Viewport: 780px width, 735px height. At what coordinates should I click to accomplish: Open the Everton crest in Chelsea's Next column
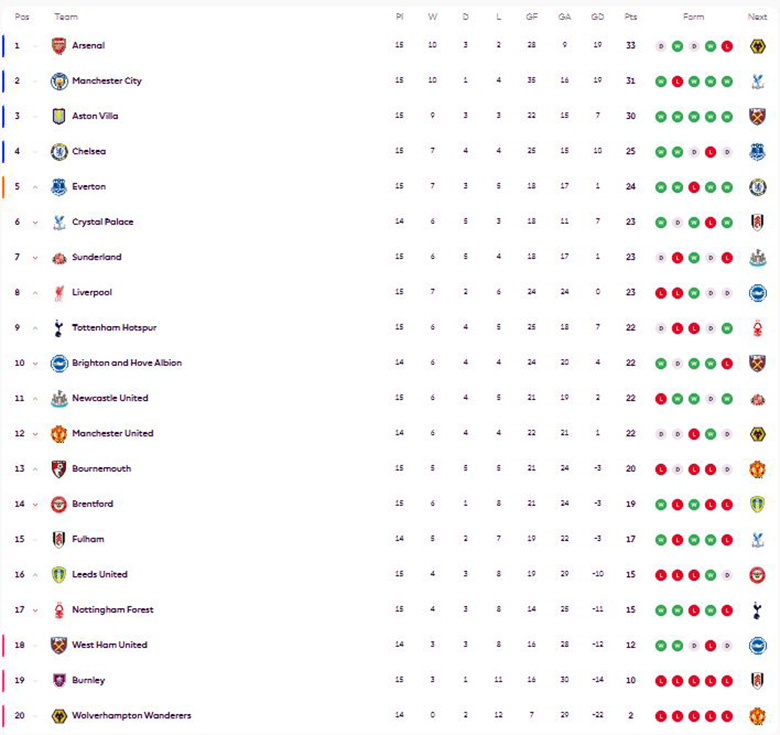758,152
